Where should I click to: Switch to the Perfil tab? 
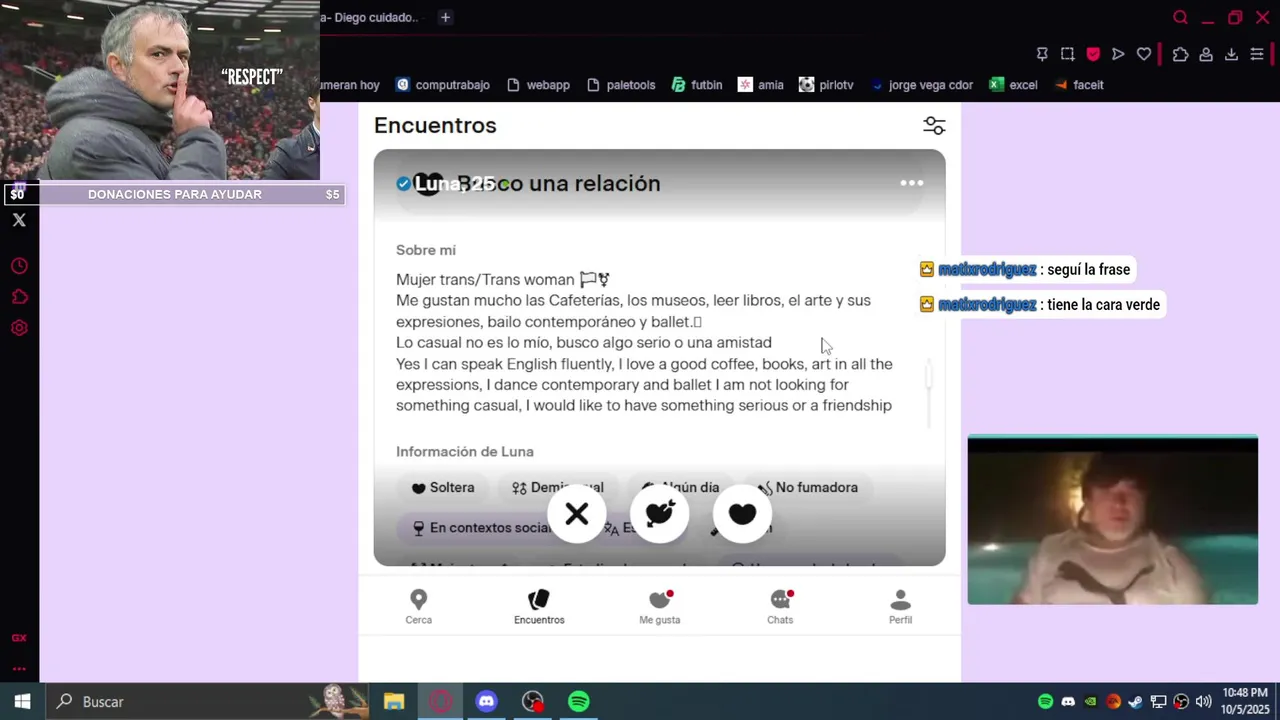point(900,607)
